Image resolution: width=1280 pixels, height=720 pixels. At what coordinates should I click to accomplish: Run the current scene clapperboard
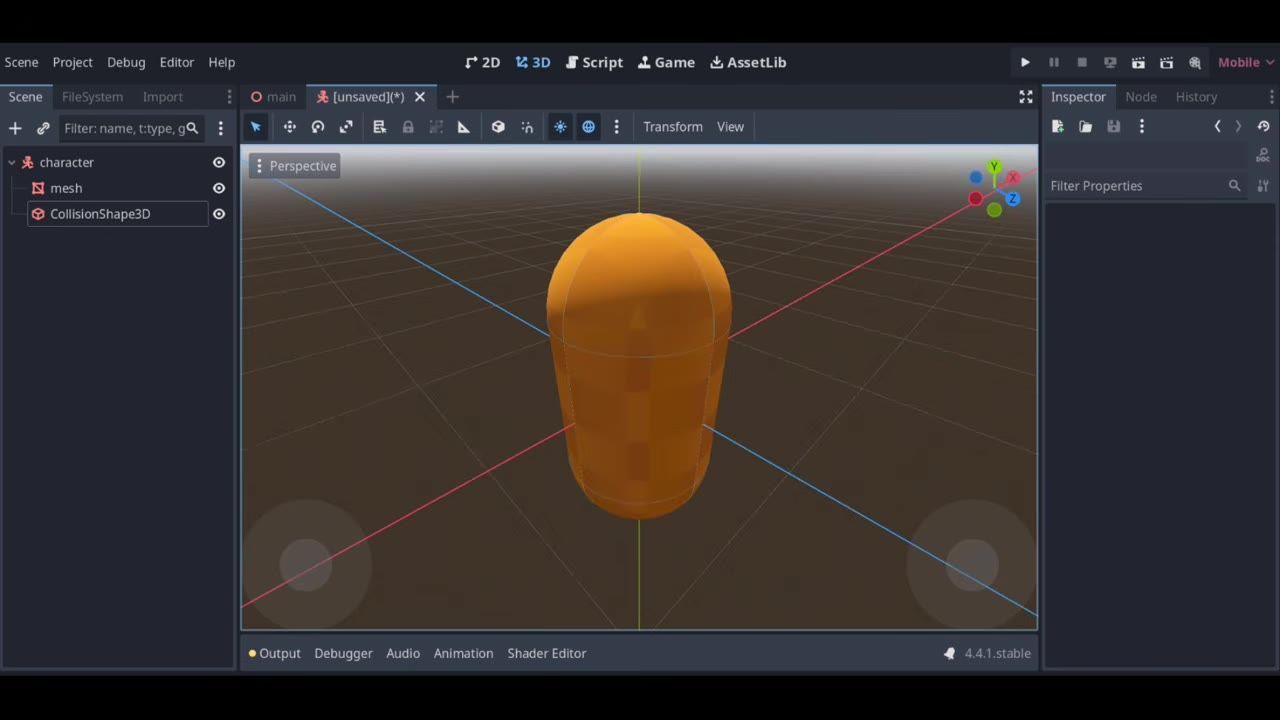(x=1138, y=62)
